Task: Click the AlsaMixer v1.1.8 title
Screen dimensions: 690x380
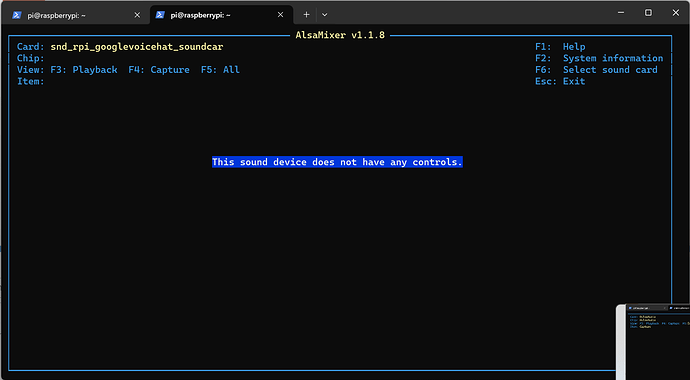Action: [340, 35]
